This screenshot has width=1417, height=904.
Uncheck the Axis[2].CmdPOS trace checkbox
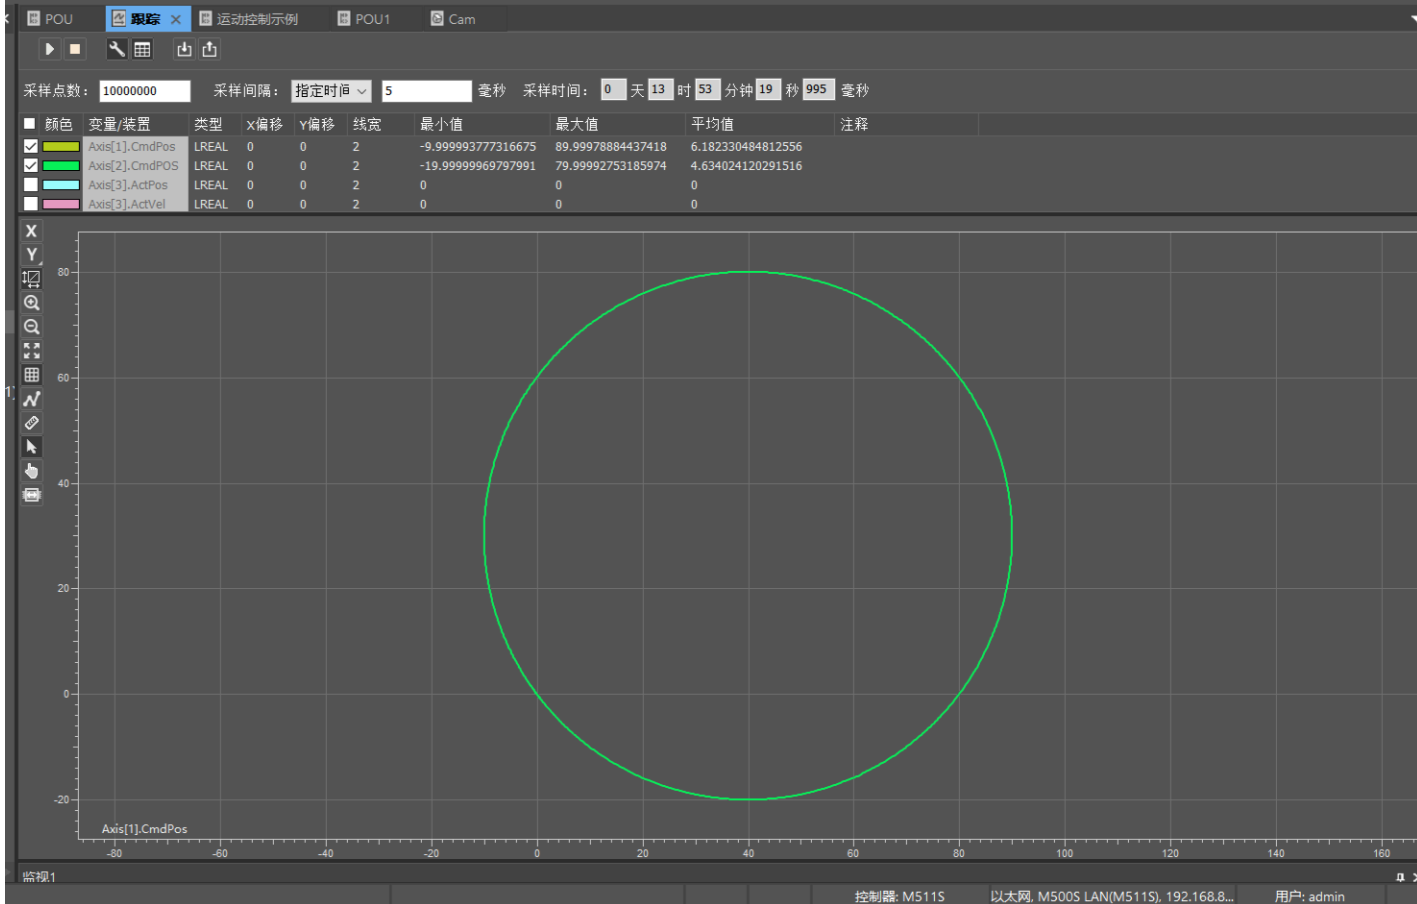click(31, 166)
